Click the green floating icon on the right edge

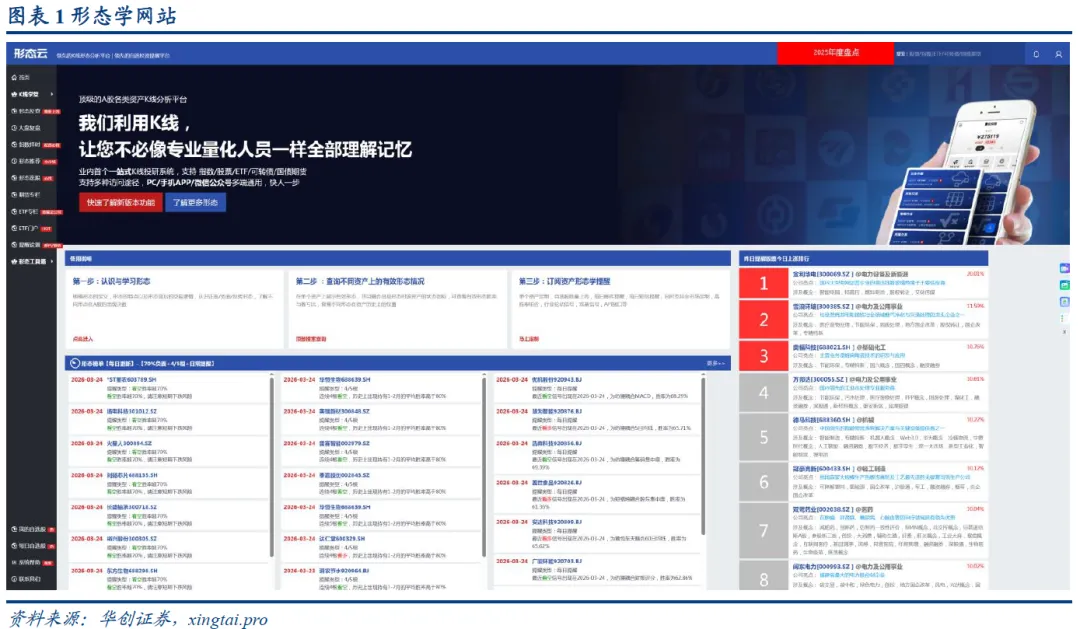pos(1064,285)
